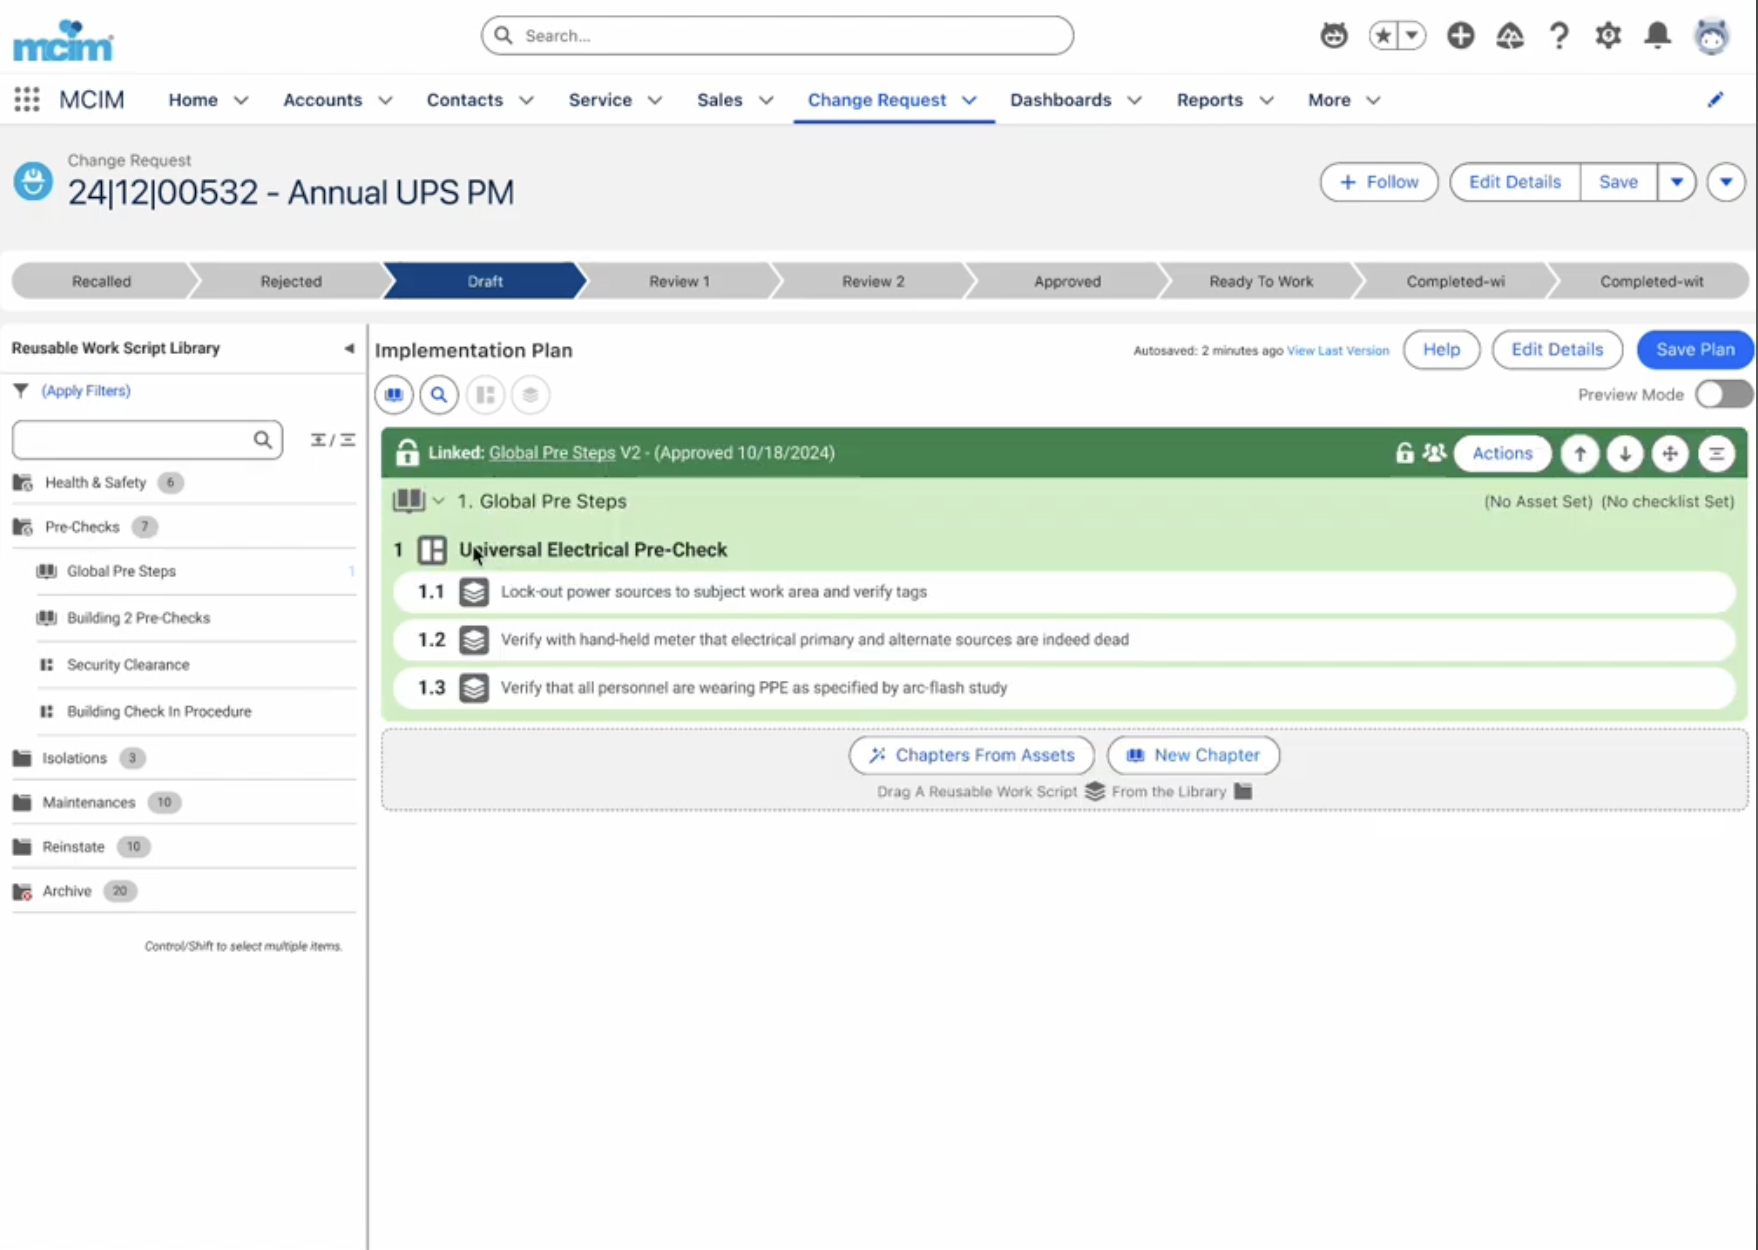Focus the global Search field

[x=777, y=36]
